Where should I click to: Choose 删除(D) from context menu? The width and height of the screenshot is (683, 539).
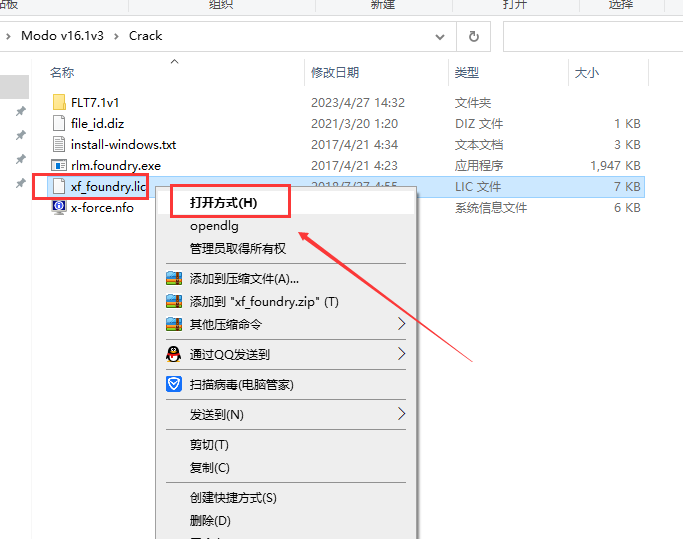(x=210, y=520)
